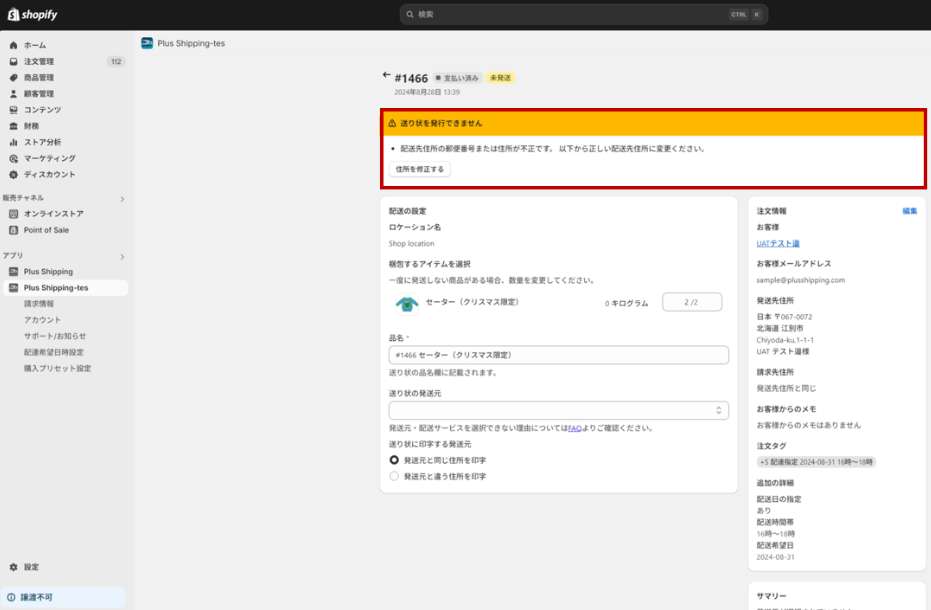Screen dimensions: 931x610
Task: Open 設定 gear at sidebar bottom
Action: click(x=31, y=567)
